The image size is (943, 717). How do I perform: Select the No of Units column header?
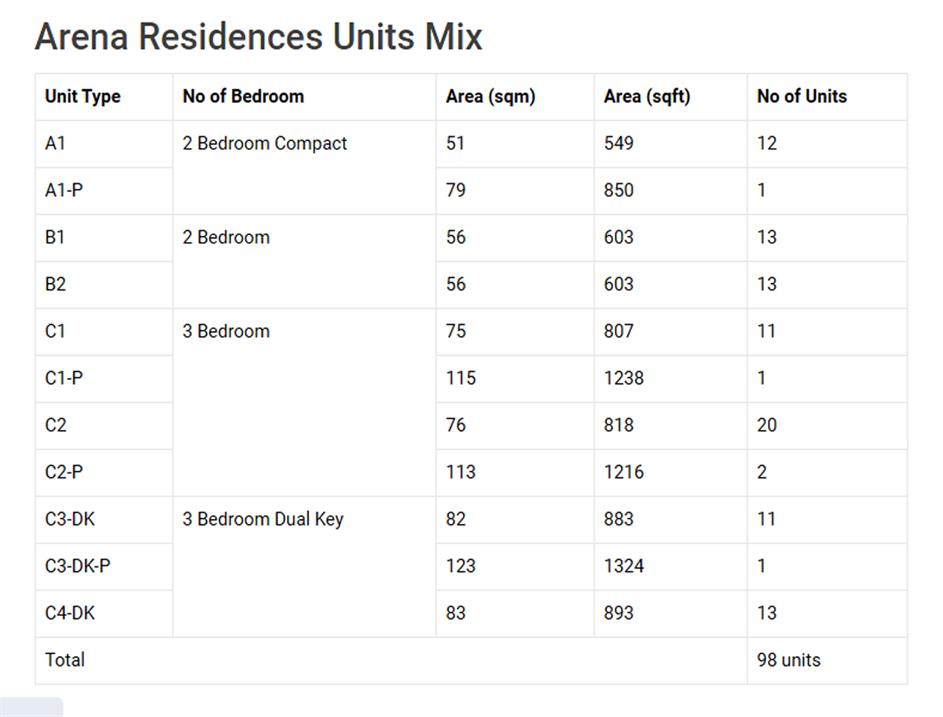[x=801, y=97]
